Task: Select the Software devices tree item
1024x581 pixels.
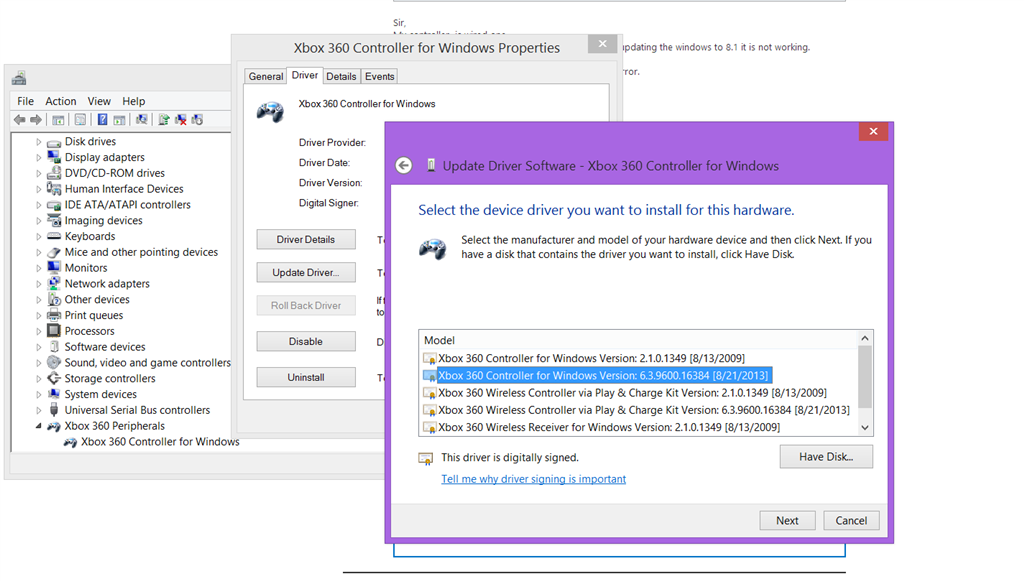Action: pos(104,347)
